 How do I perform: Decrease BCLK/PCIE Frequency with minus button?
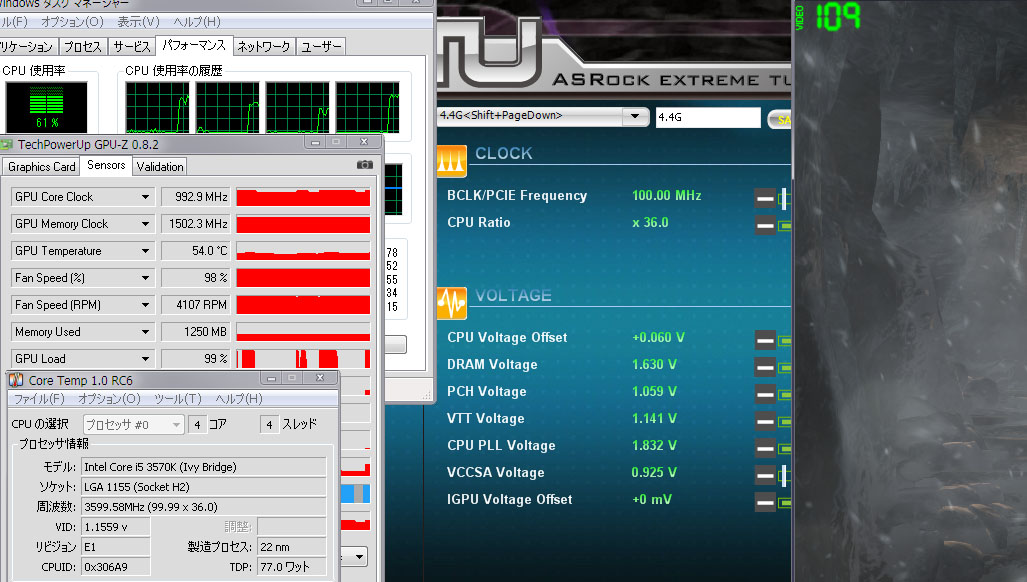tap(764, 198)
